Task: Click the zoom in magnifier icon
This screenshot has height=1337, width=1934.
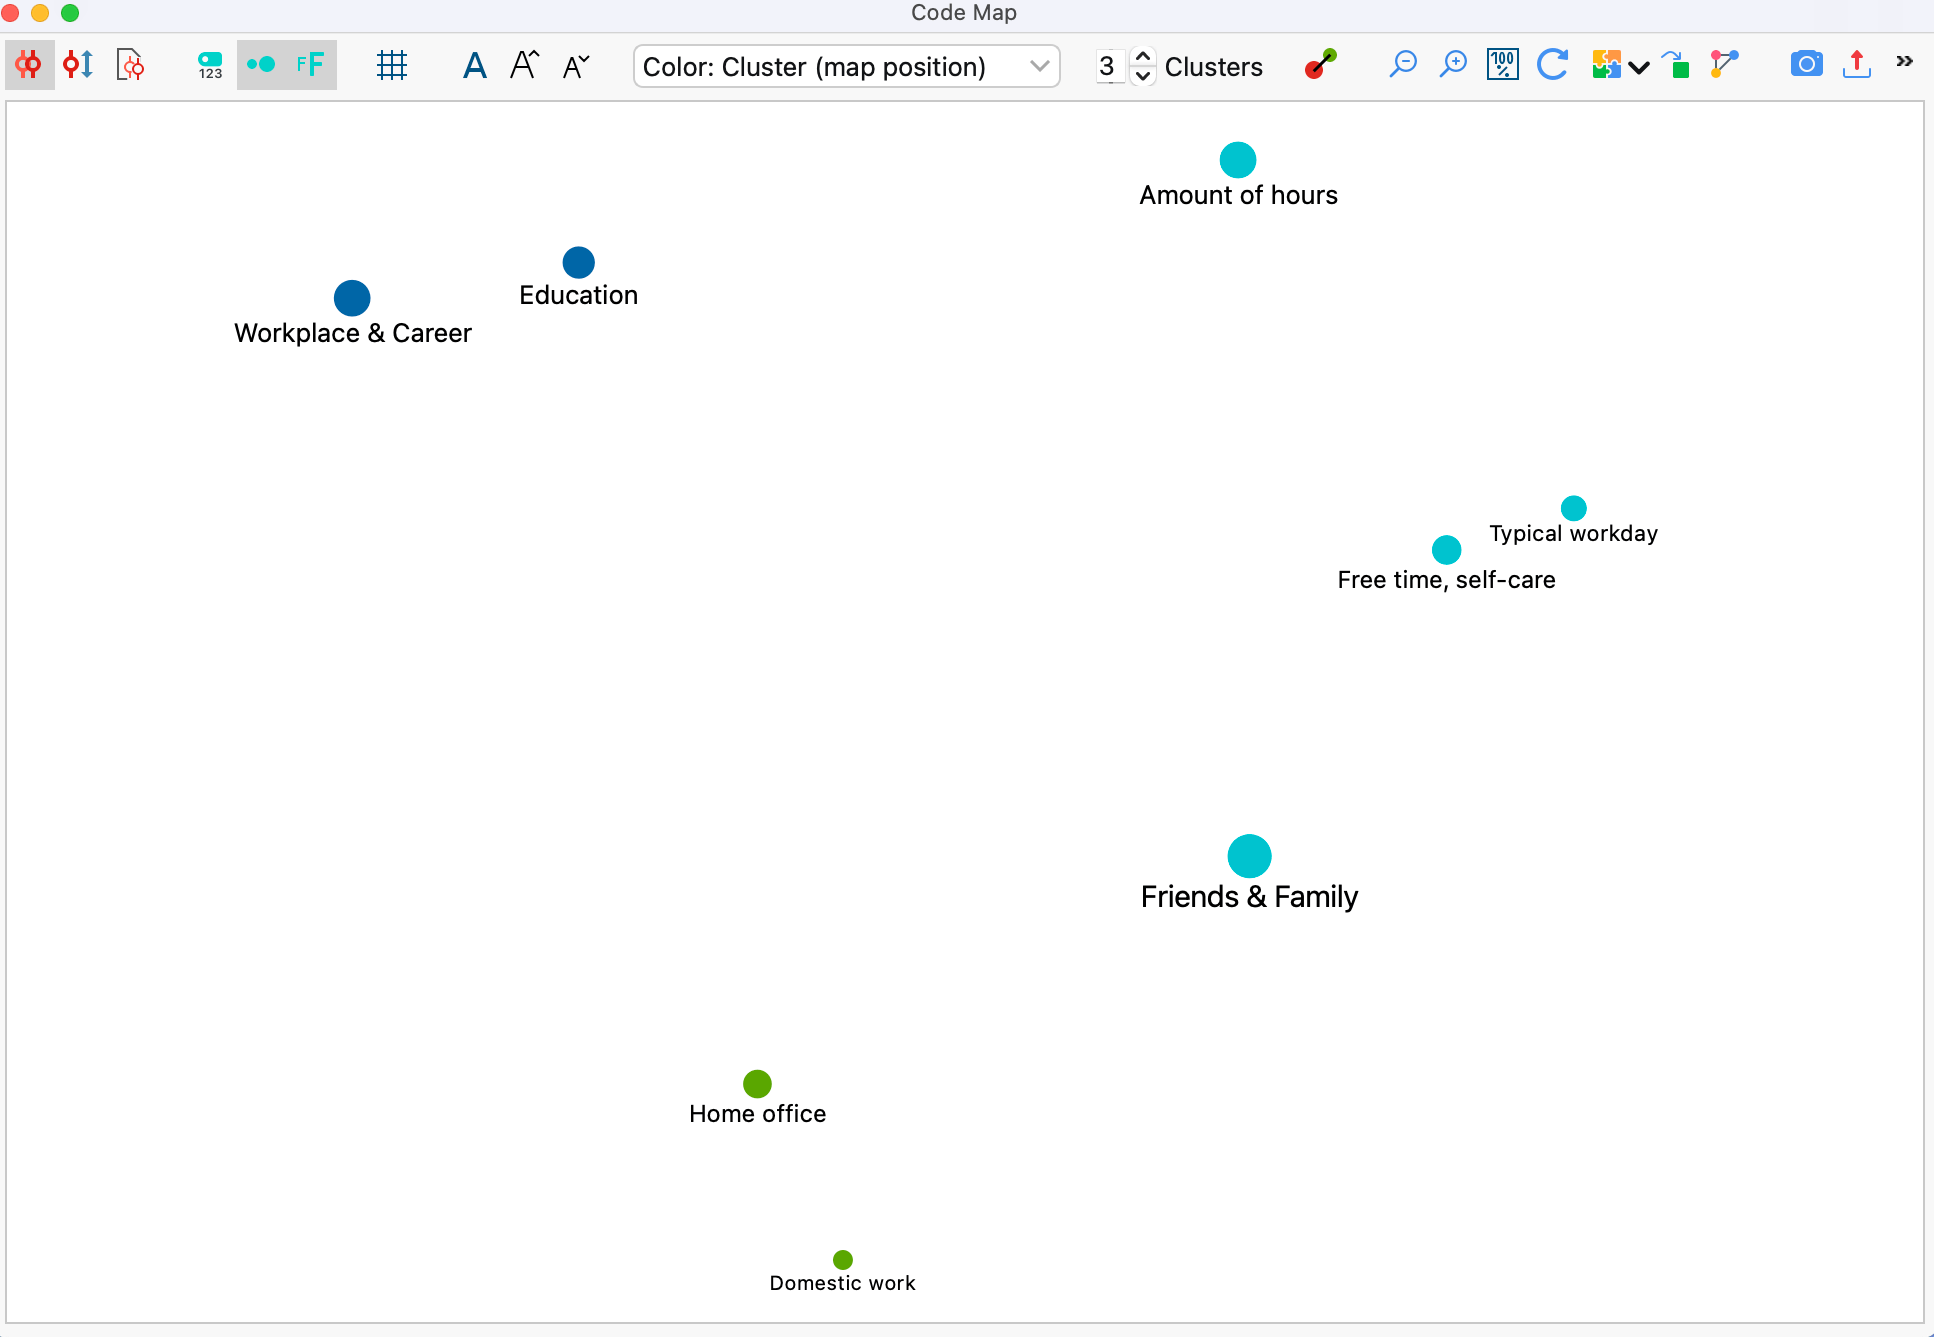Action: [x=1452, y=64]
